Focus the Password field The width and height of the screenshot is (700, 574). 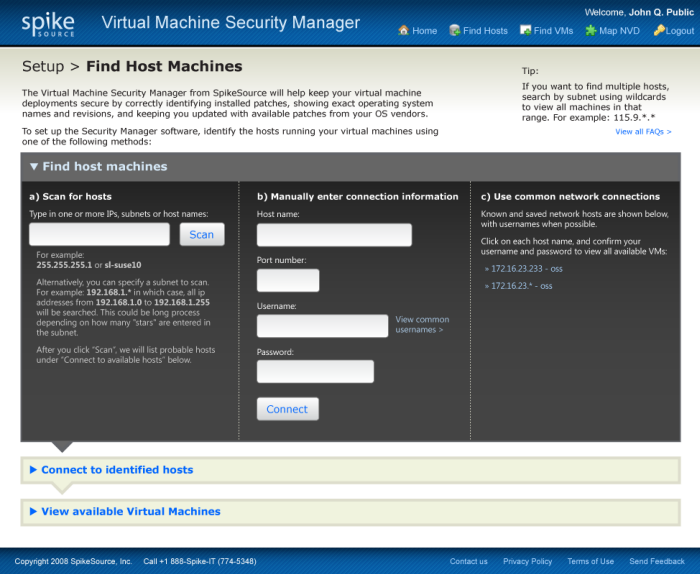(x=315, y=371)
